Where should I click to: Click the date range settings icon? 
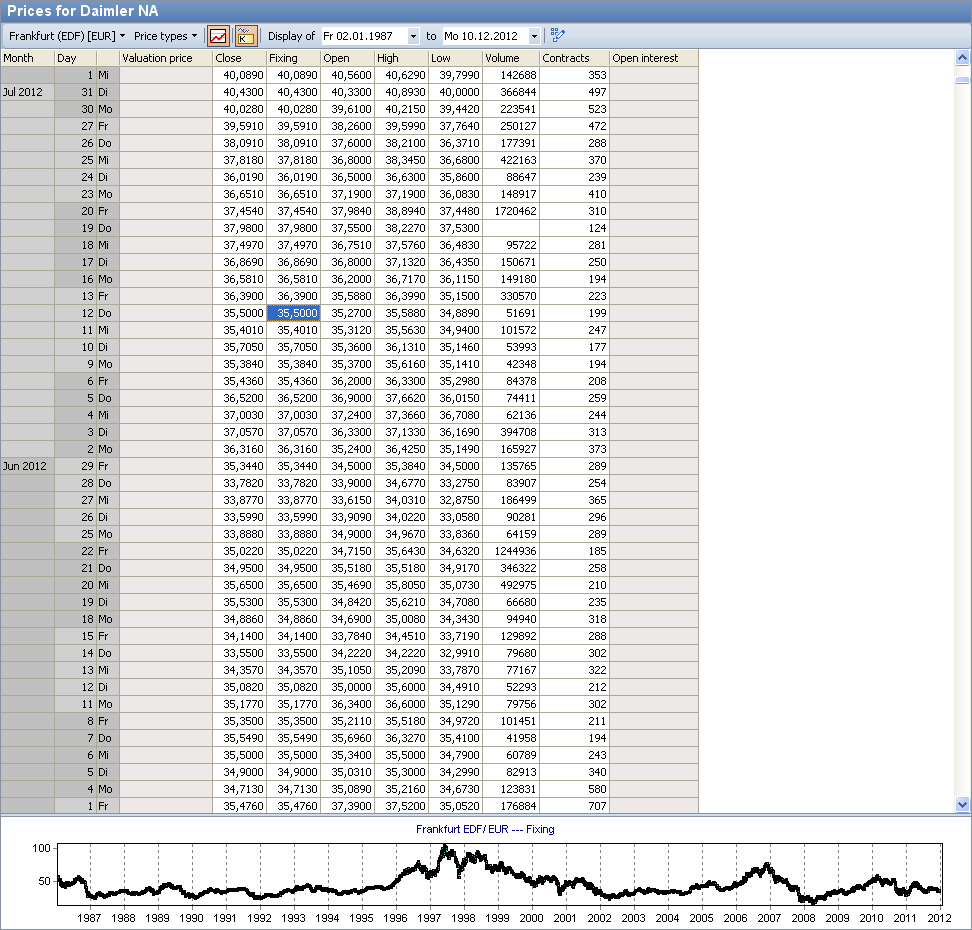coord(558,36)
